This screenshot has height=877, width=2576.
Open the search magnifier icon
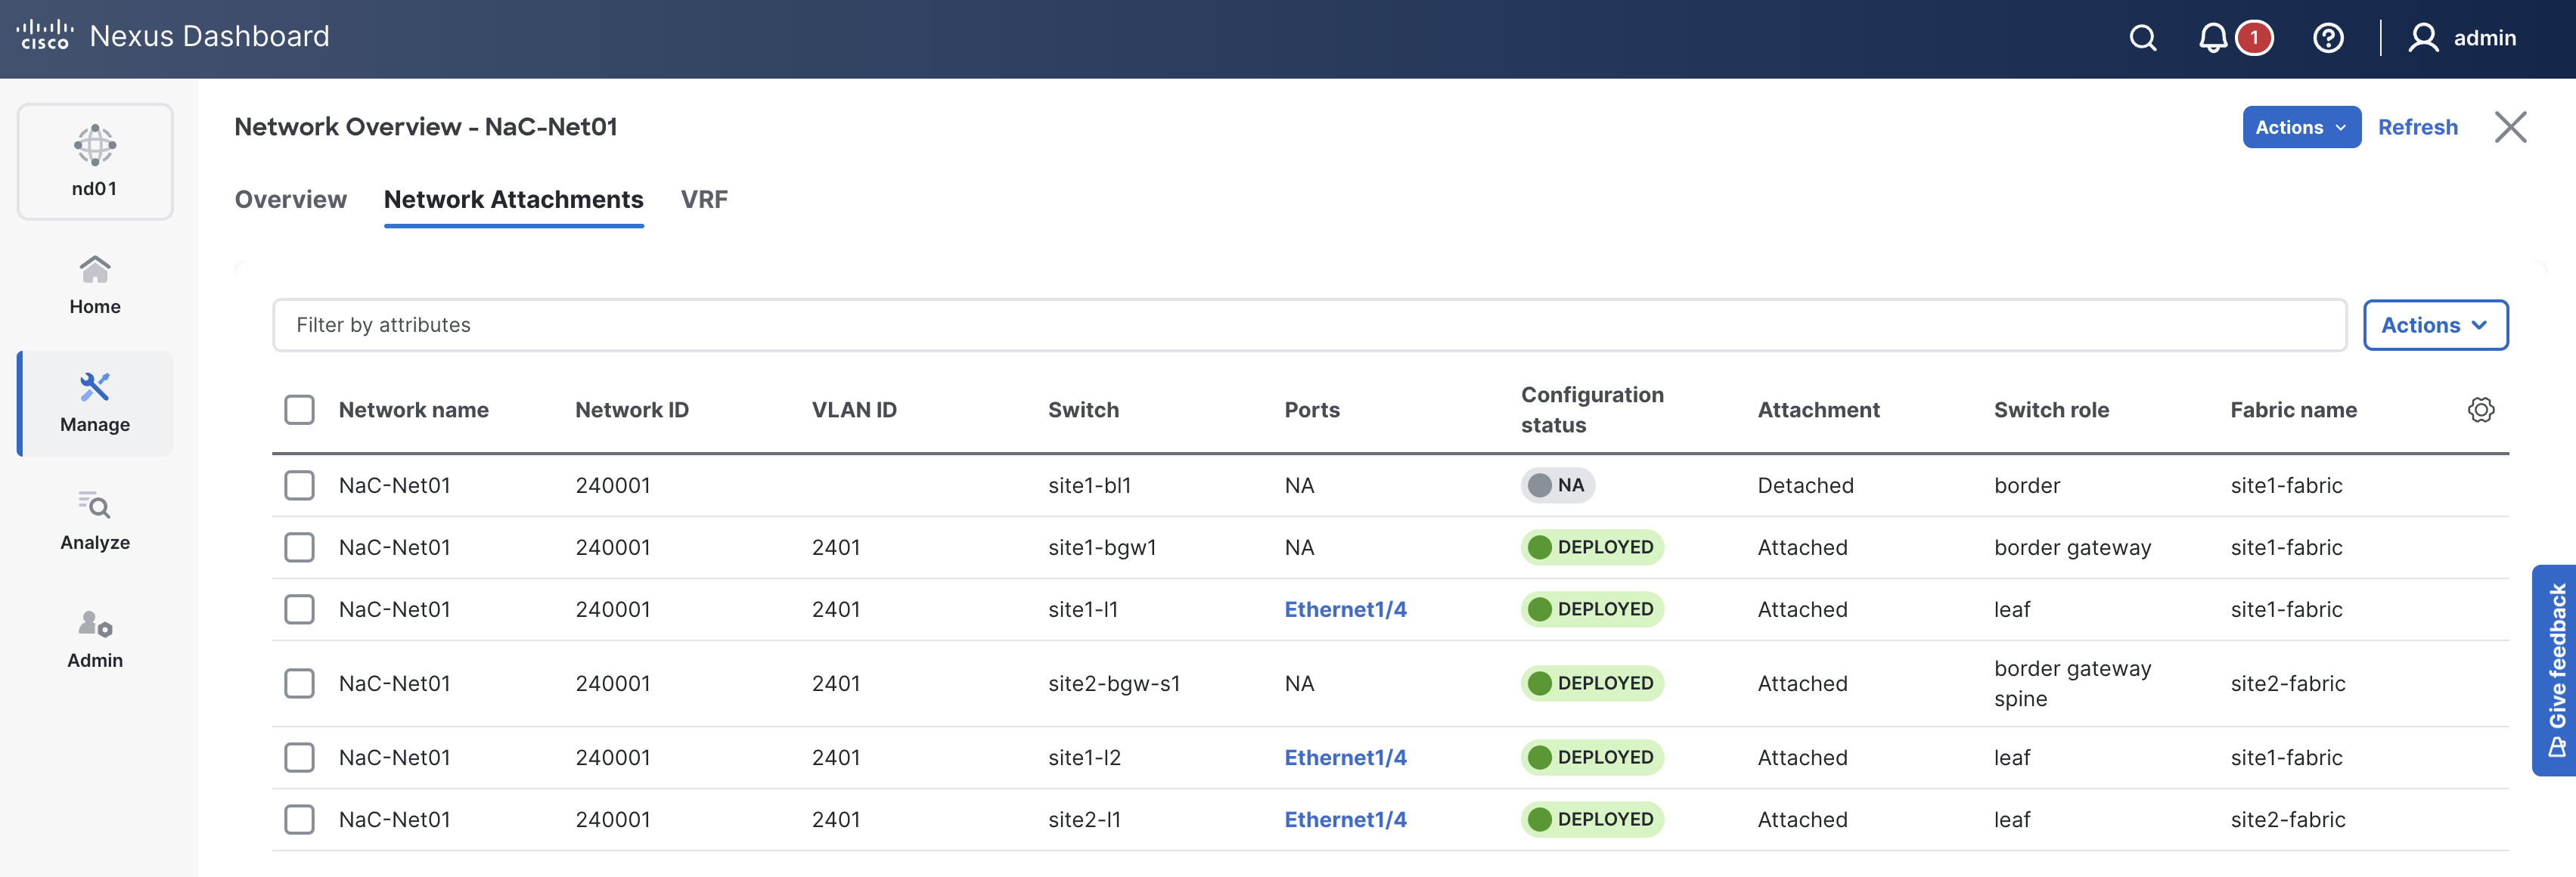click(x=2142, y=38)
